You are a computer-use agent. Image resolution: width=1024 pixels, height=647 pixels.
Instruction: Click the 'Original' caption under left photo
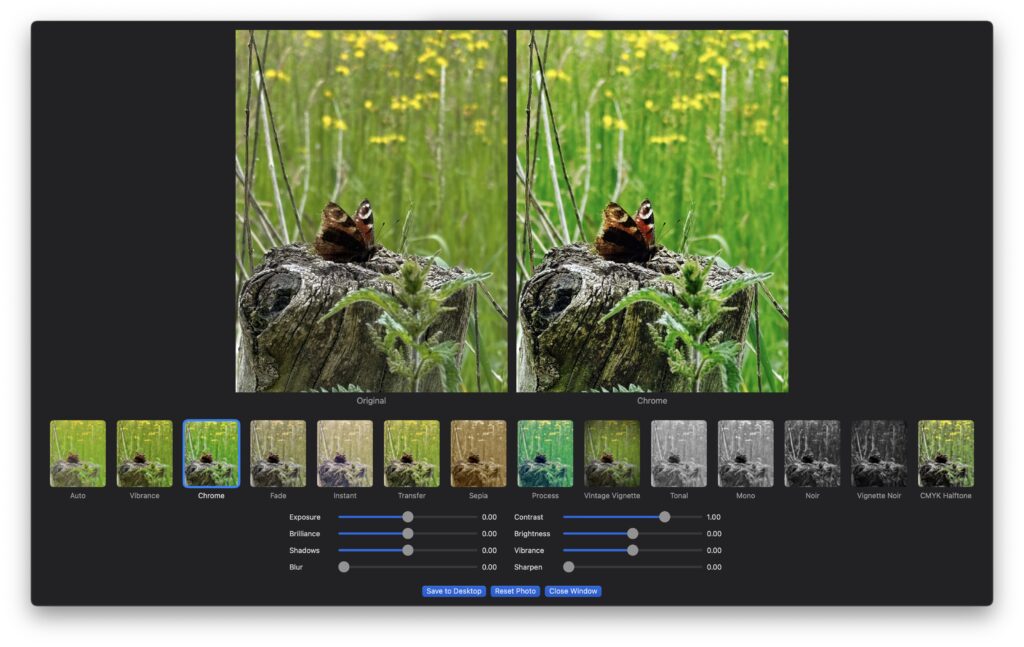click(371, 401)
